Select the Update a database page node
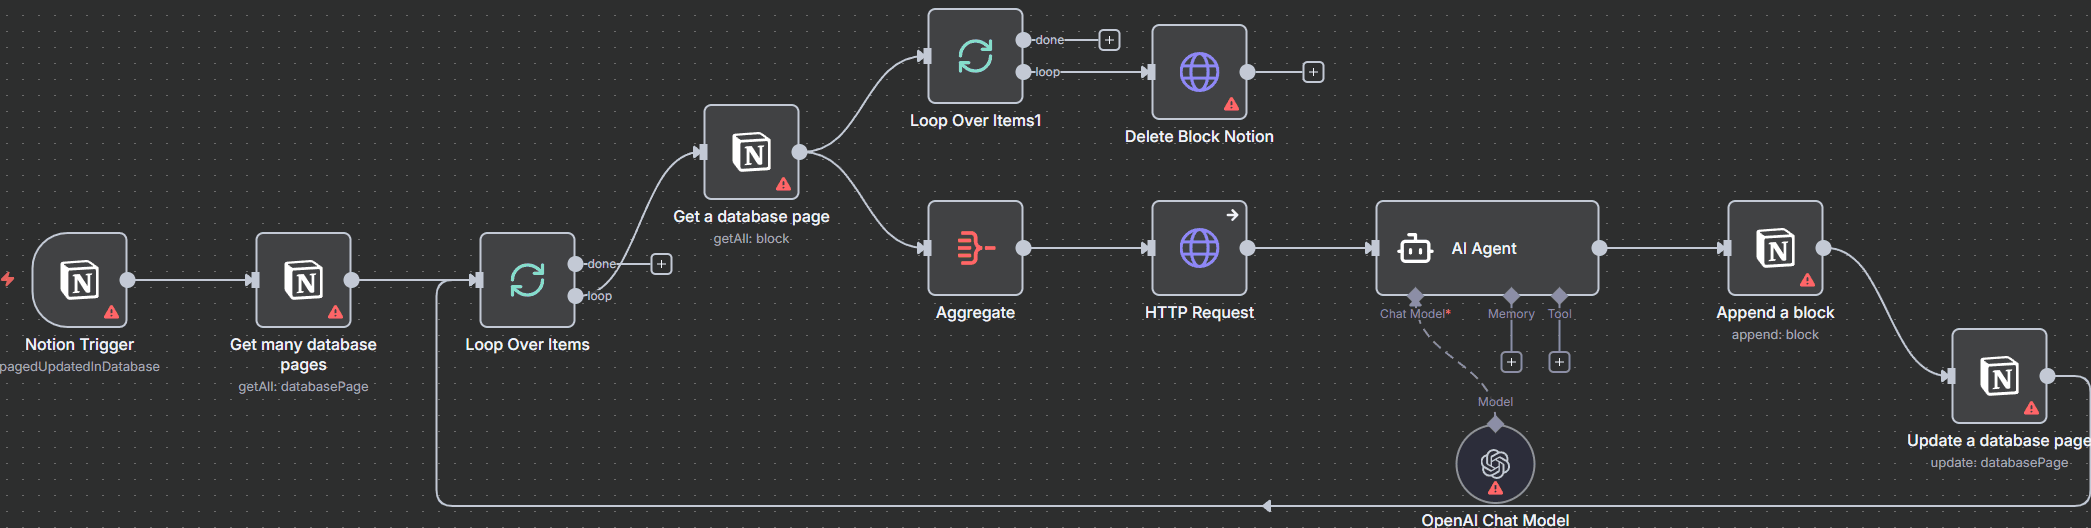The image size is (2091, 528). click(1999, 376)
